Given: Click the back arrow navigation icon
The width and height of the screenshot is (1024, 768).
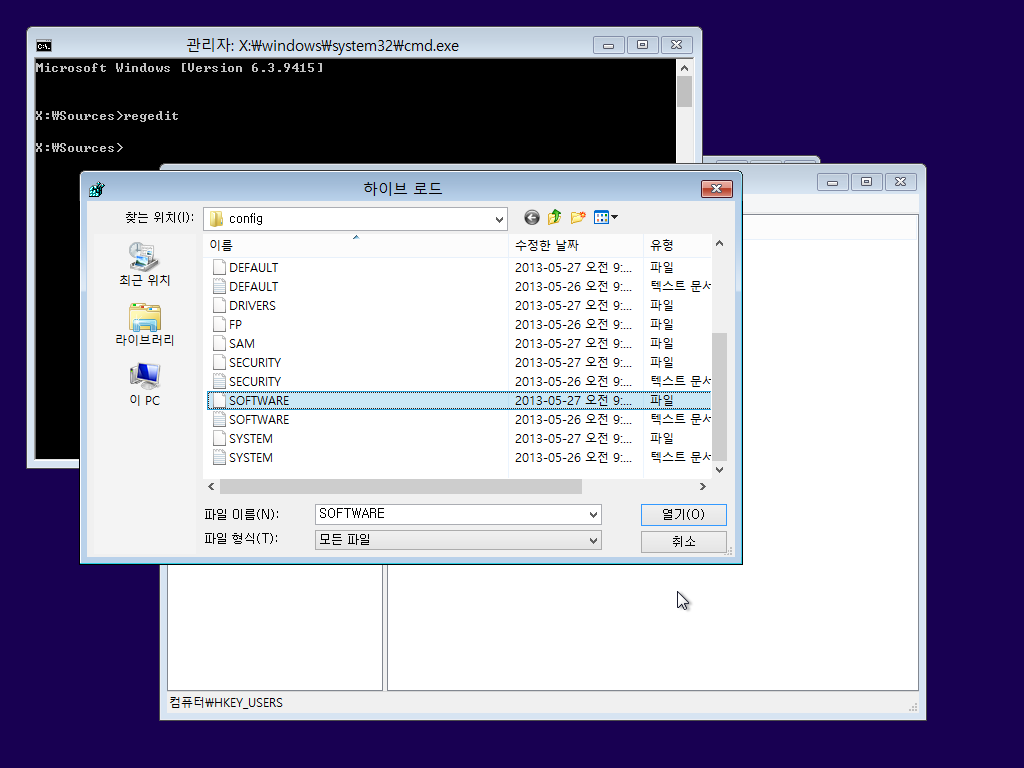Looking at the screenshot, I should 532,217.
